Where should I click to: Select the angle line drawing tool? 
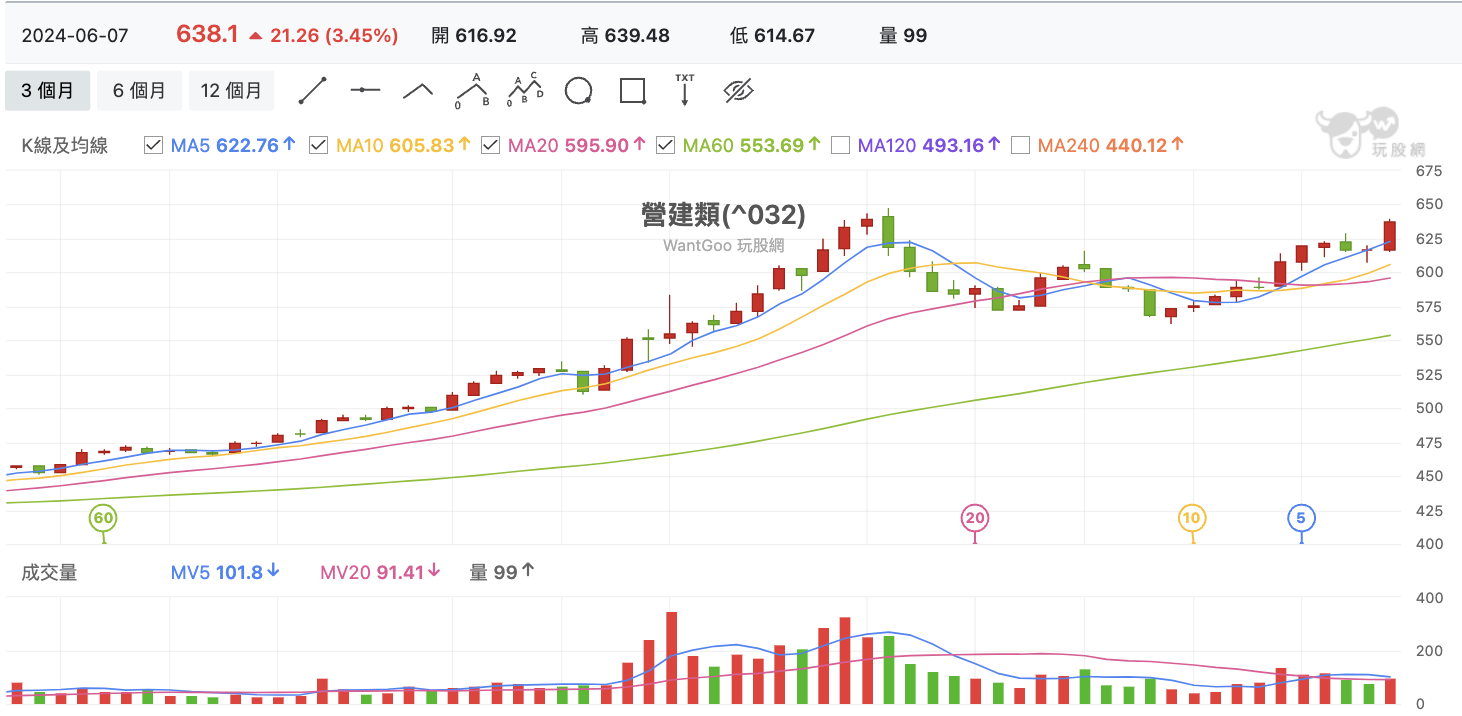pyautogui.click(x=418, y=91)
